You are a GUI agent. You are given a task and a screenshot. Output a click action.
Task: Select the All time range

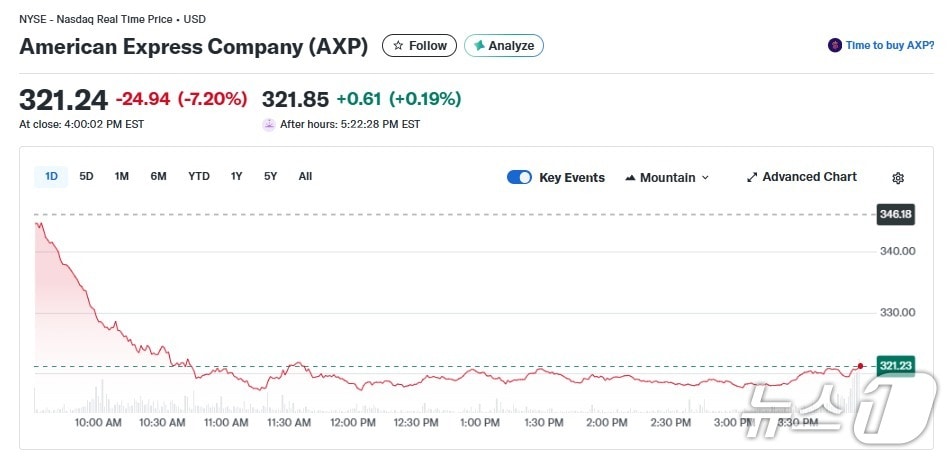point(305,176)
